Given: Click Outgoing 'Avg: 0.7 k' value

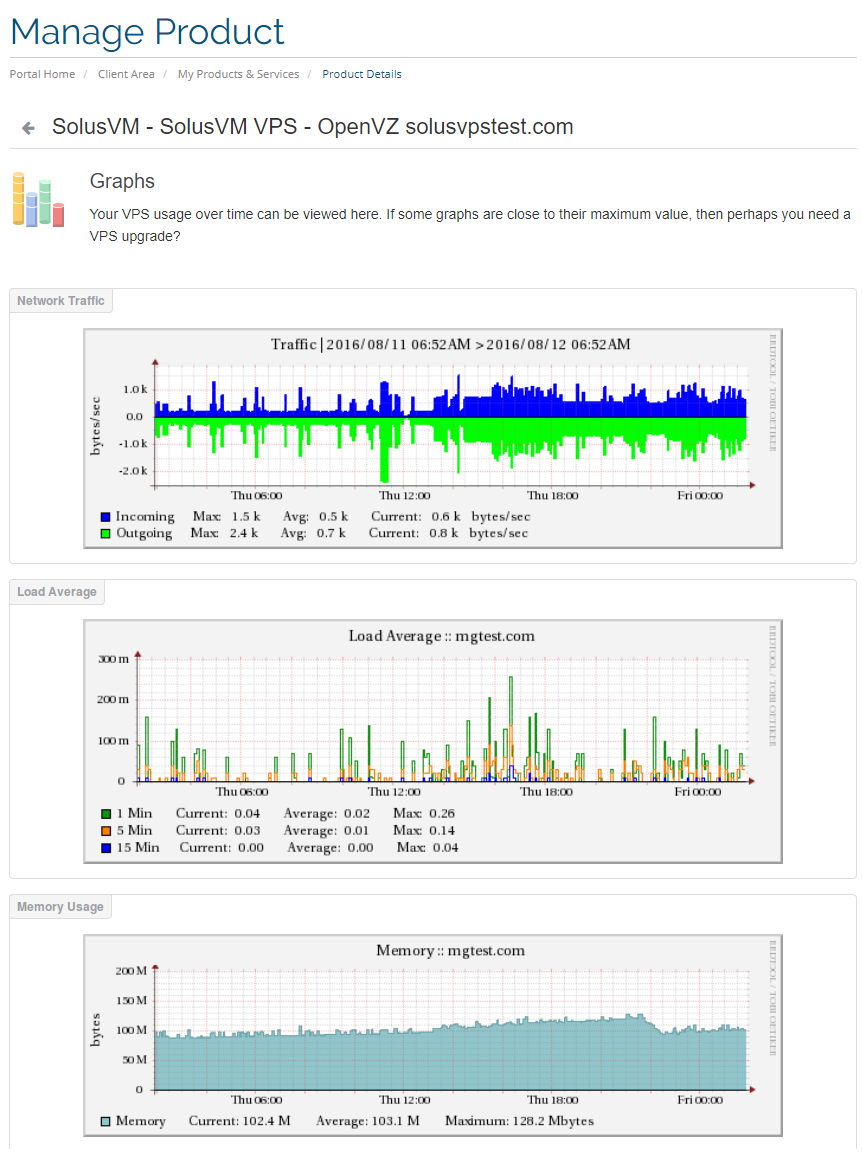Looking at the screenshot, I should pyautogui.click(x=313, y=533).
